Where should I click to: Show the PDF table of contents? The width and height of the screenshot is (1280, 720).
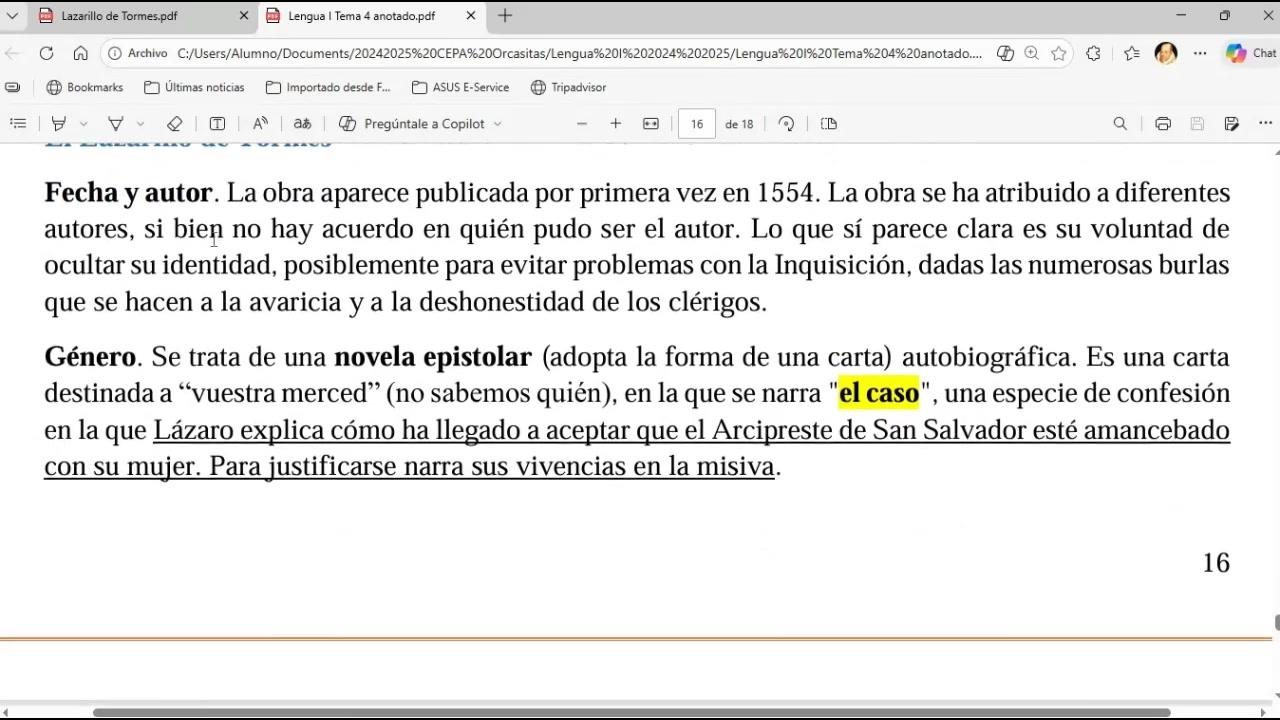pos(18,124)
